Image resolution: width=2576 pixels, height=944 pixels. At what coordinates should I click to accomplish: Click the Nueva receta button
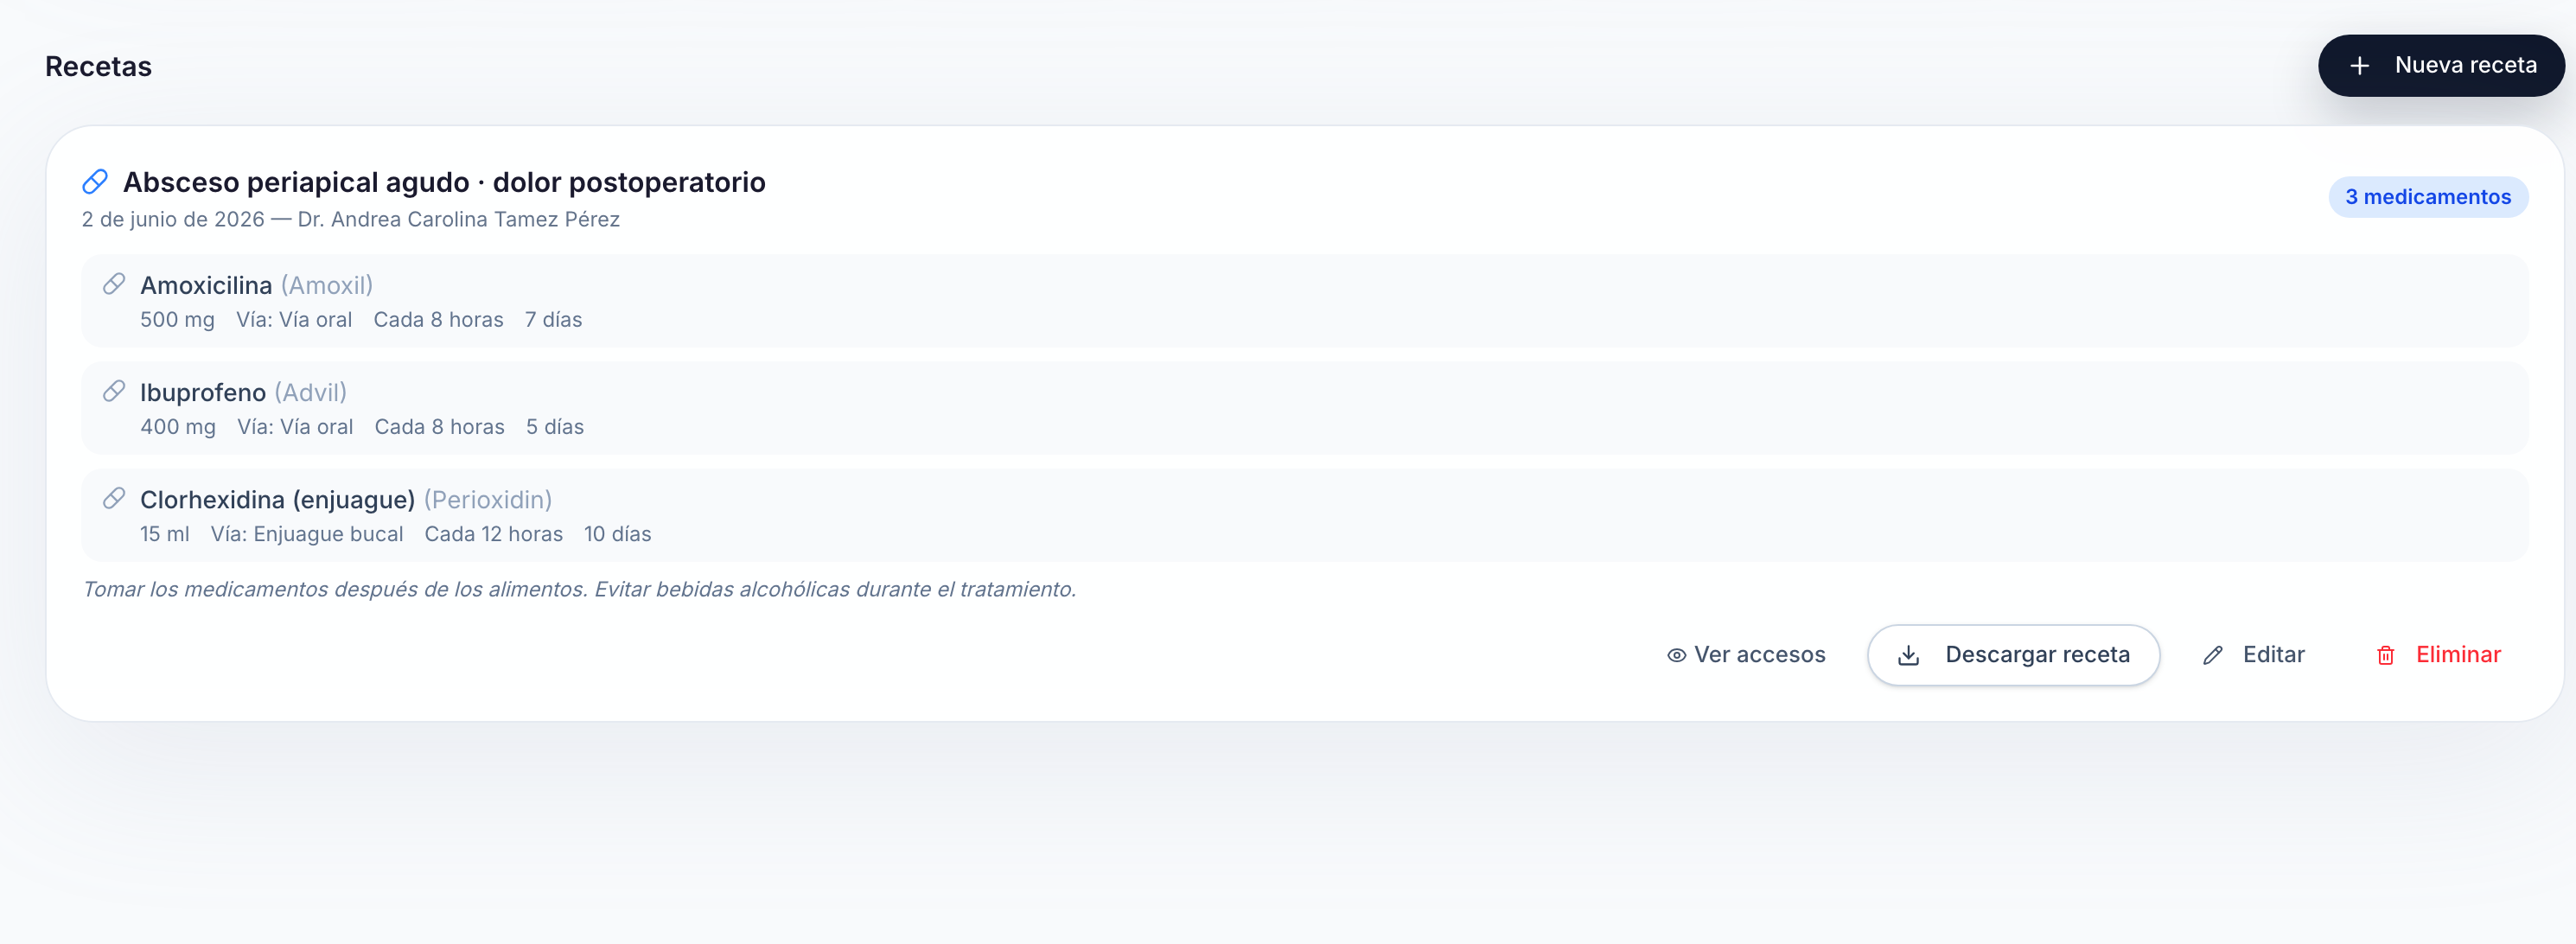click(x=2440, y=66)
